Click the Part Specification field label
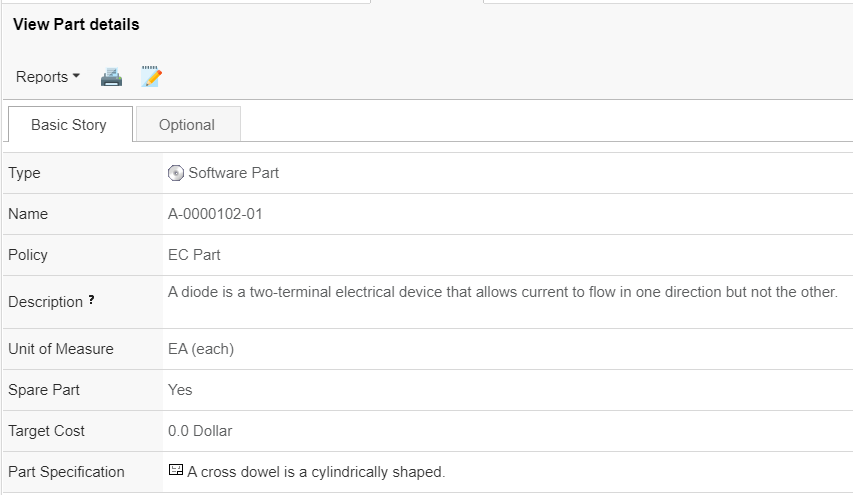Screen dimensions: 853x495 pos(67,472)
